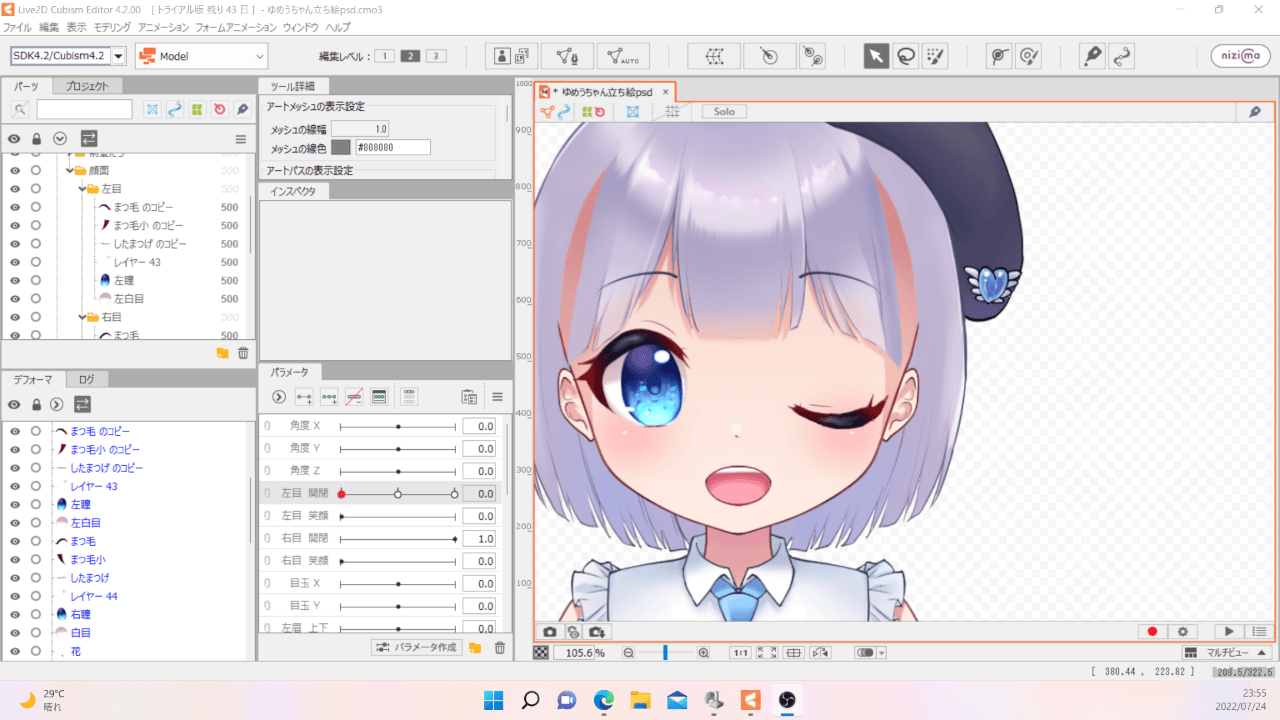The width and height of the screenshot is (1280, 720).
Task: Select the lasso selection tool
Action: tap(905, 56)
